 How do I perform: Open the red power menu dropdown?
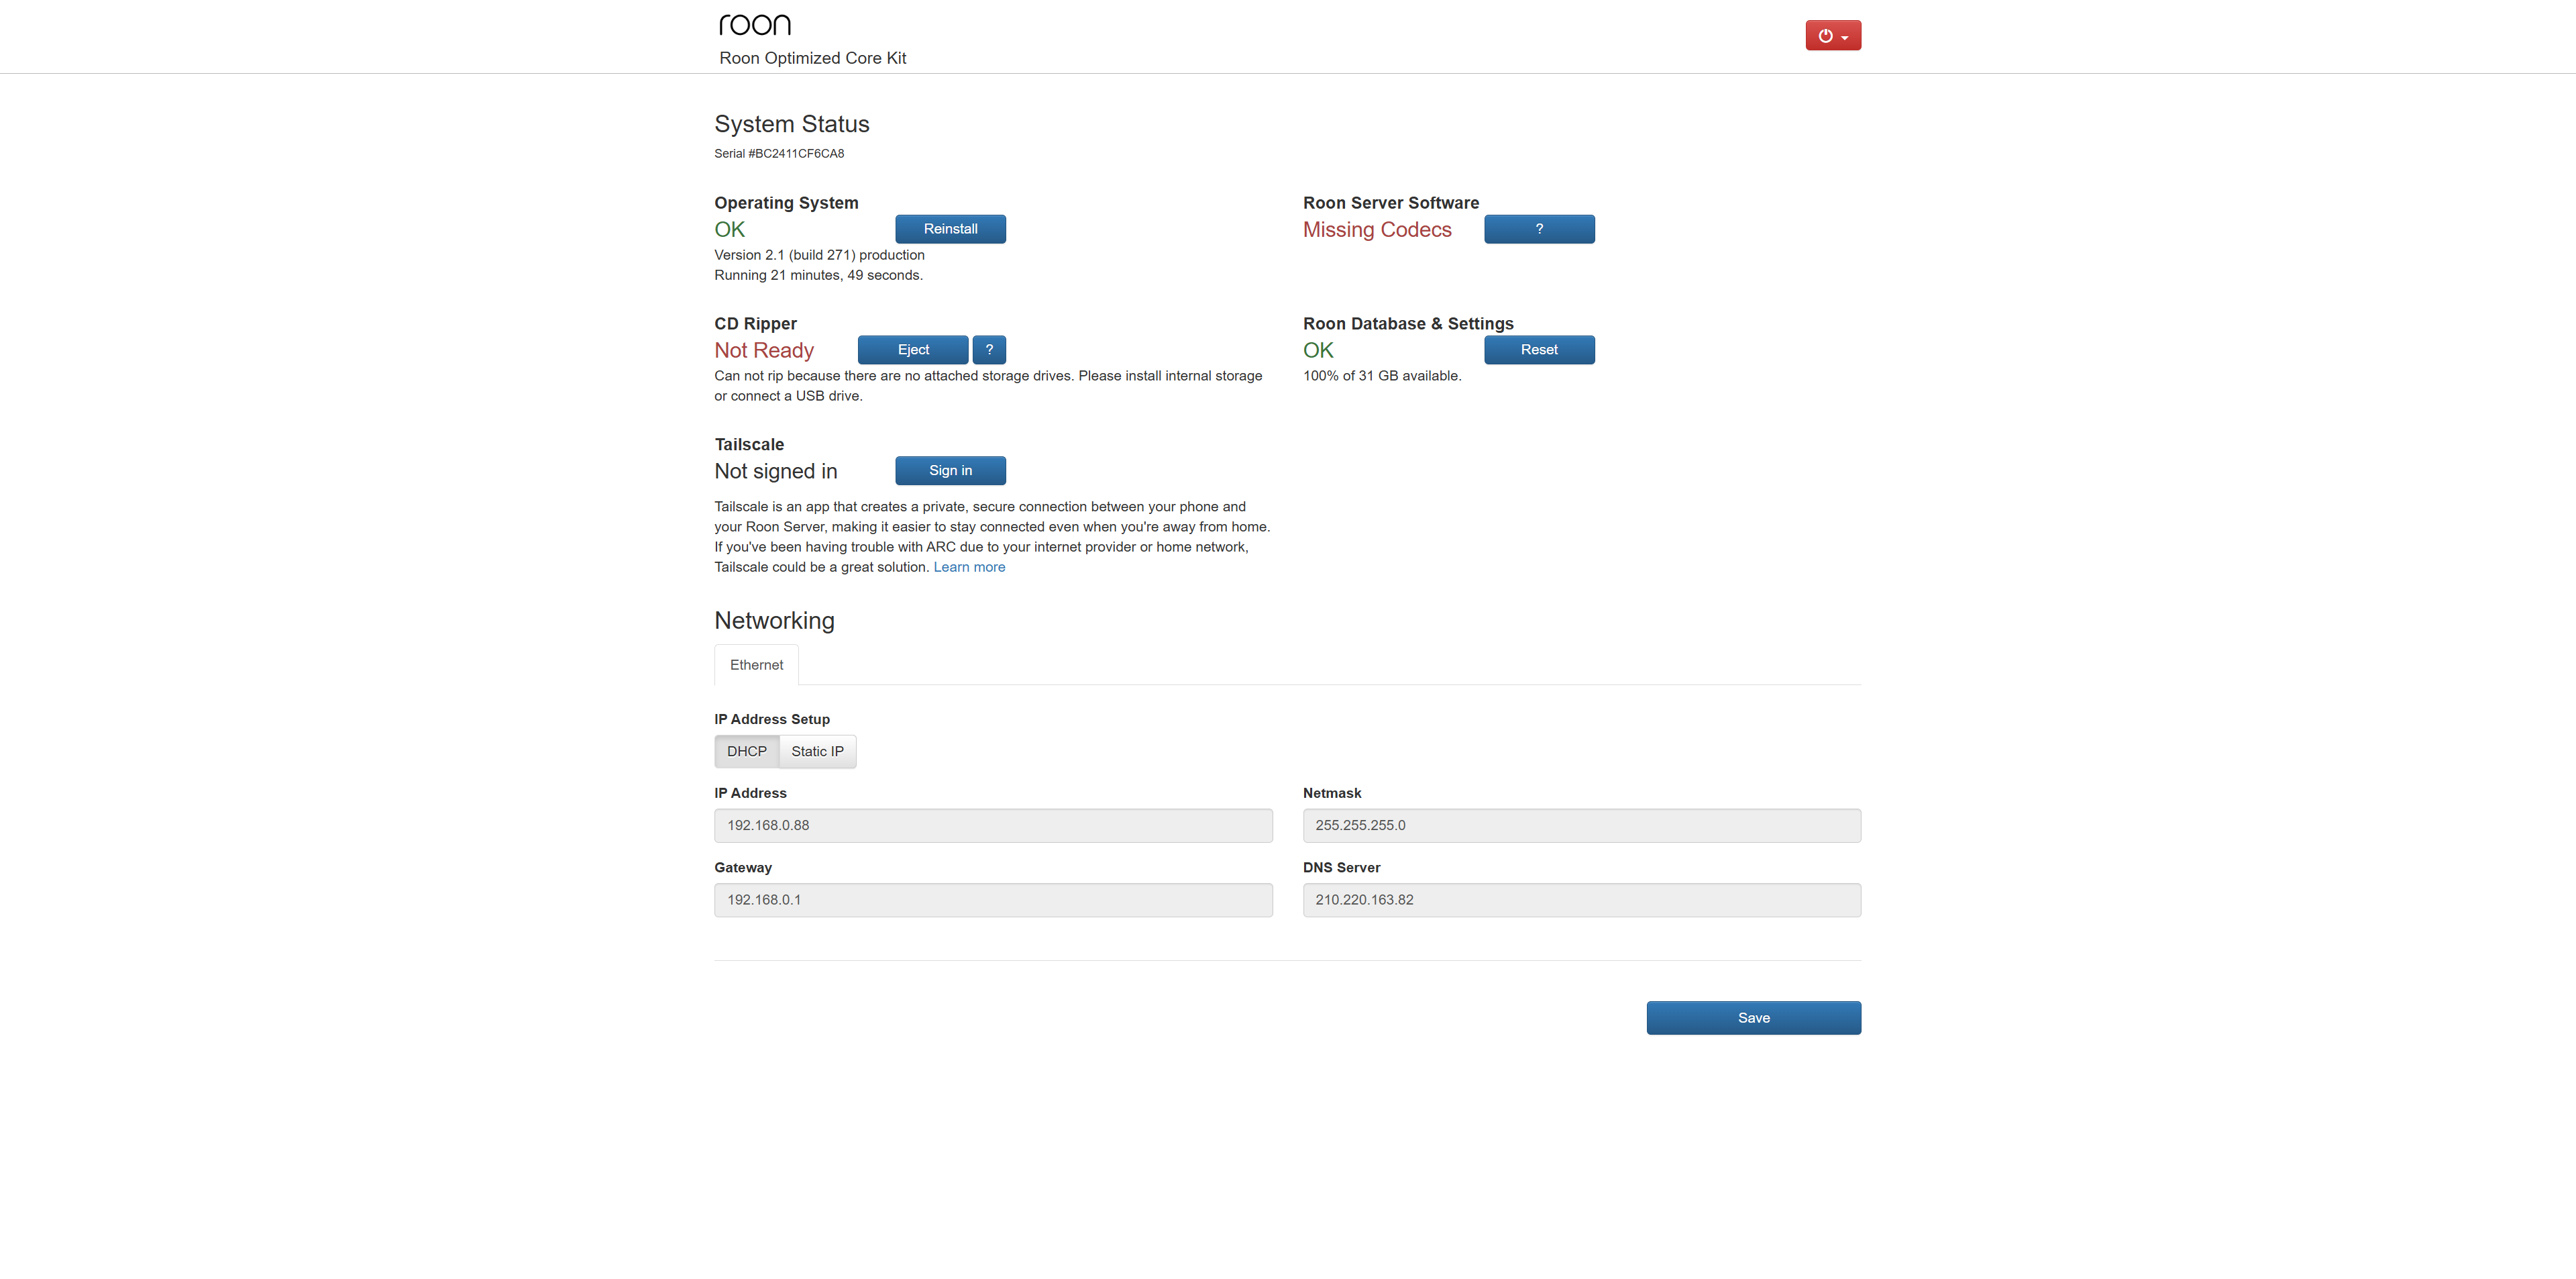pos(1832,35)
